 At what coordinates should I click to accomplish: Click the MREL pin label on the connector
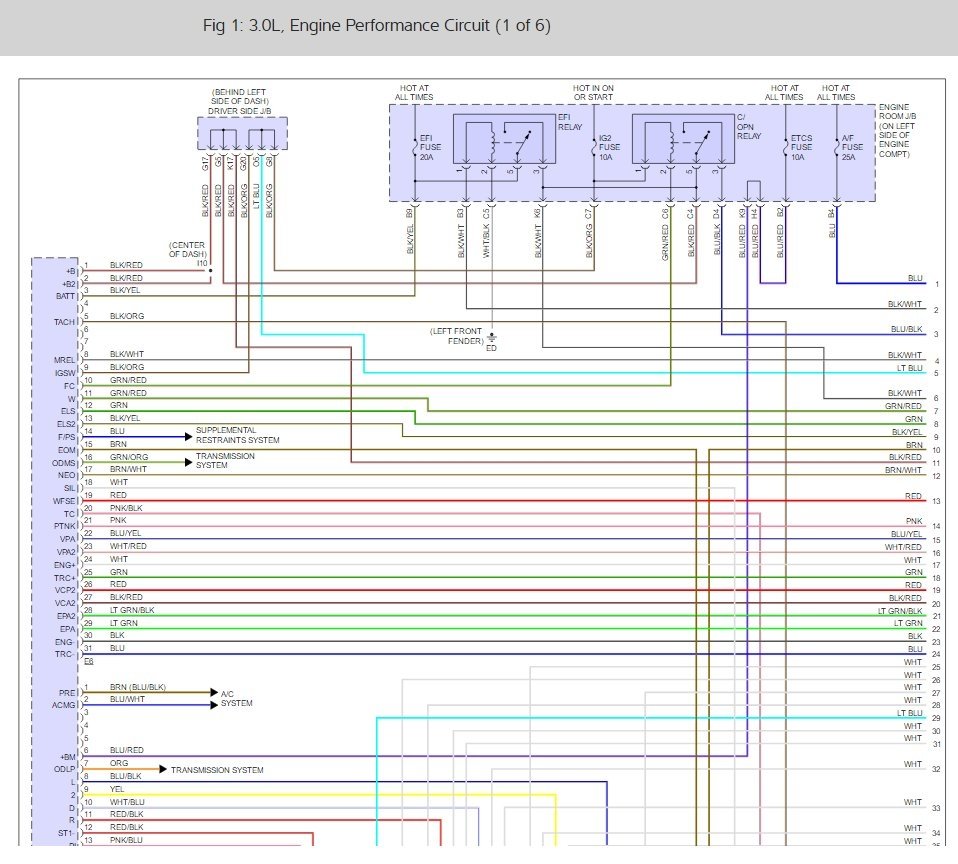click(x=66, y=359)
